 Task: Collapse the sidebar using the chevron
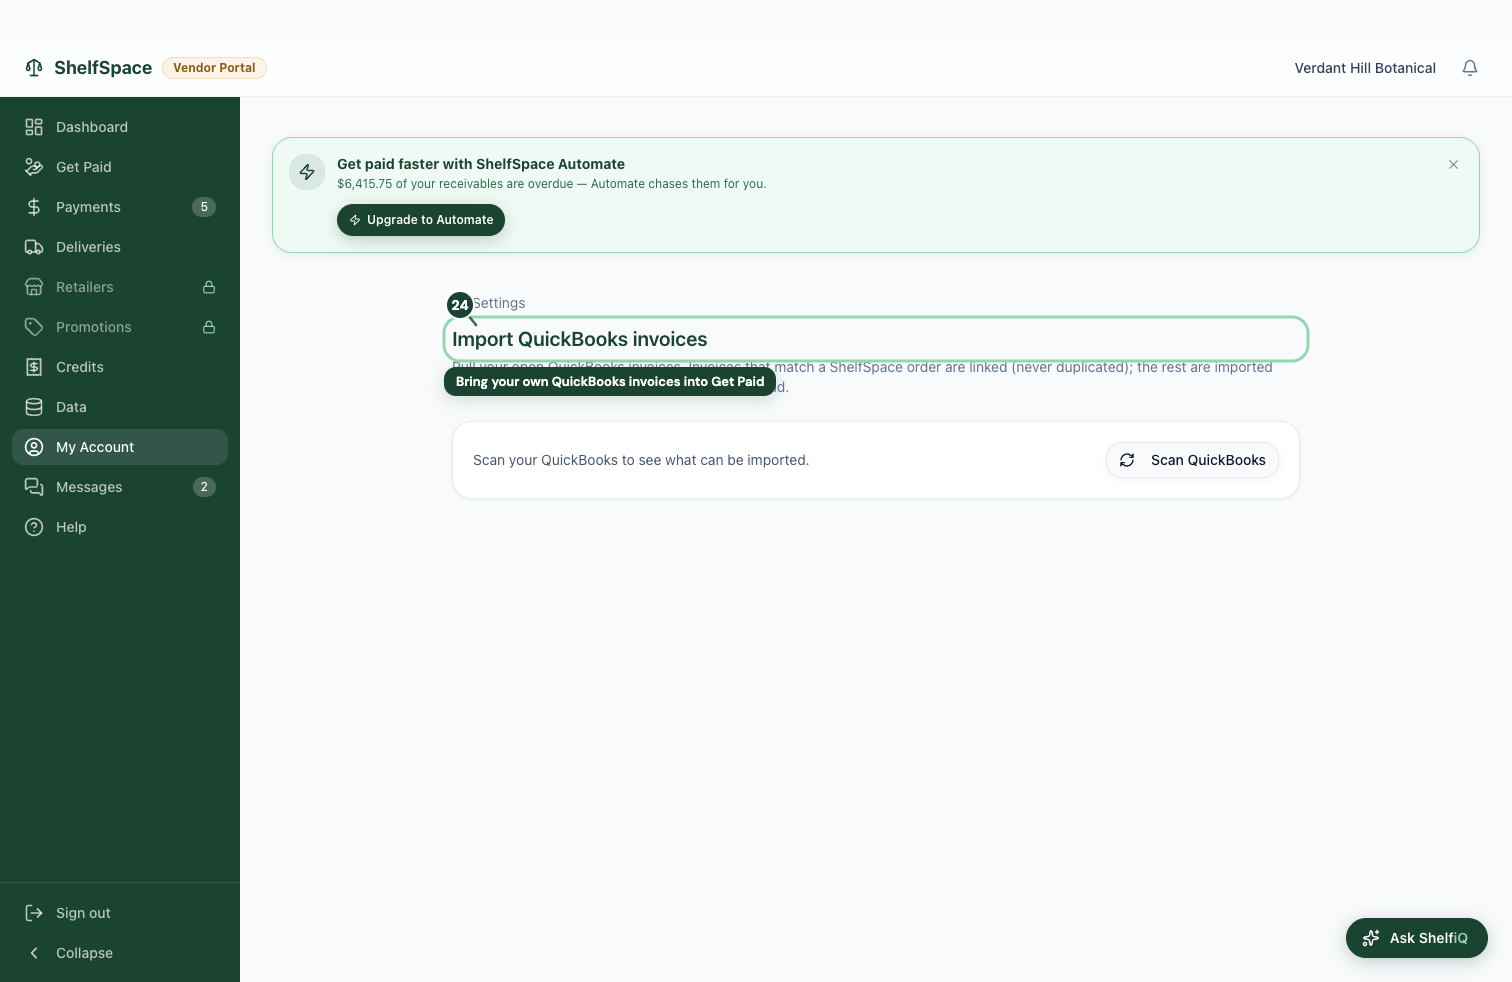click(34, 953)
